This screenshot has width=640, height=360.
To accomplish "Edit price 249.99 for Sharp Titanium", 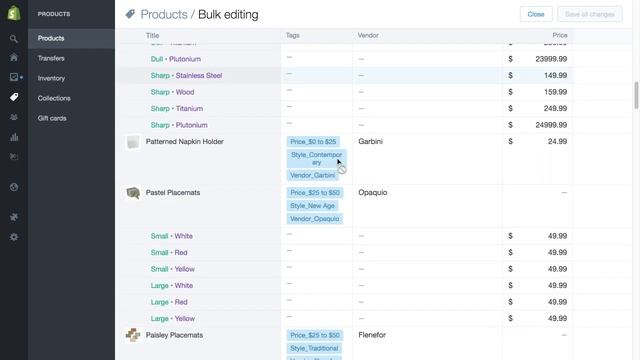I will [538, 109].
